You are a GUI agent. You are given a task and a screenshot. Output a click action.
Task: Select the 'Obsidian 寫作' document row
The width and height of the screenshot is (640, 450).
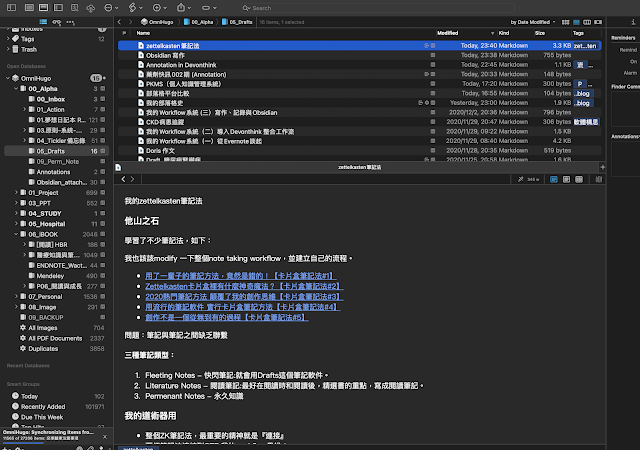pos(360,55)
